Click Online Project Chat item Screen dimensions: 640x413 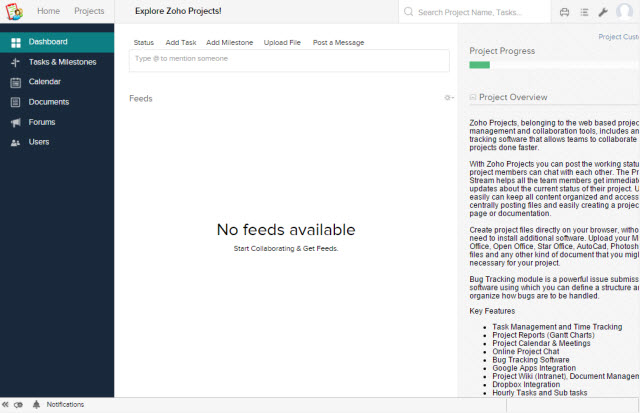click(x=526, y=351)
